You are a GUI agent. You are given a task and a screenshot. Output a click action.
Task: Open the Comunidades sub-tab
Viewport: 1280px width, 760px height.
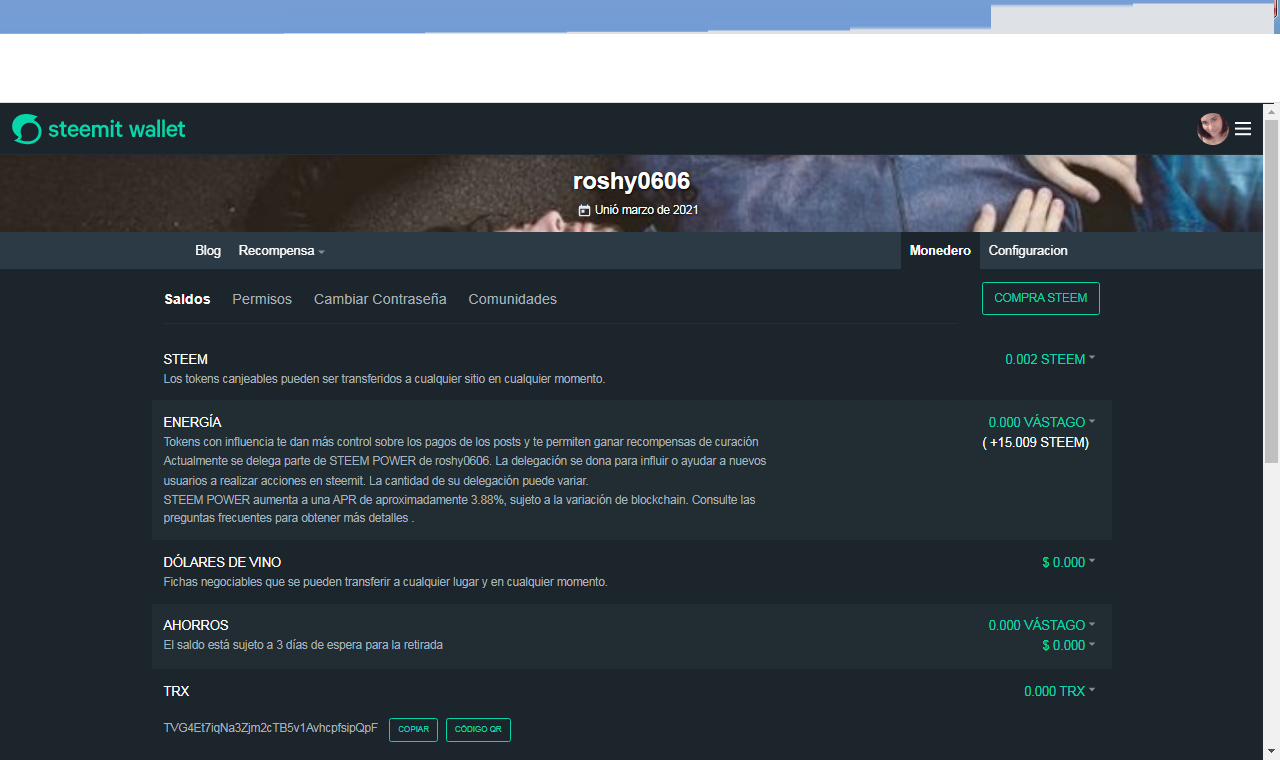tap(513, 299)
